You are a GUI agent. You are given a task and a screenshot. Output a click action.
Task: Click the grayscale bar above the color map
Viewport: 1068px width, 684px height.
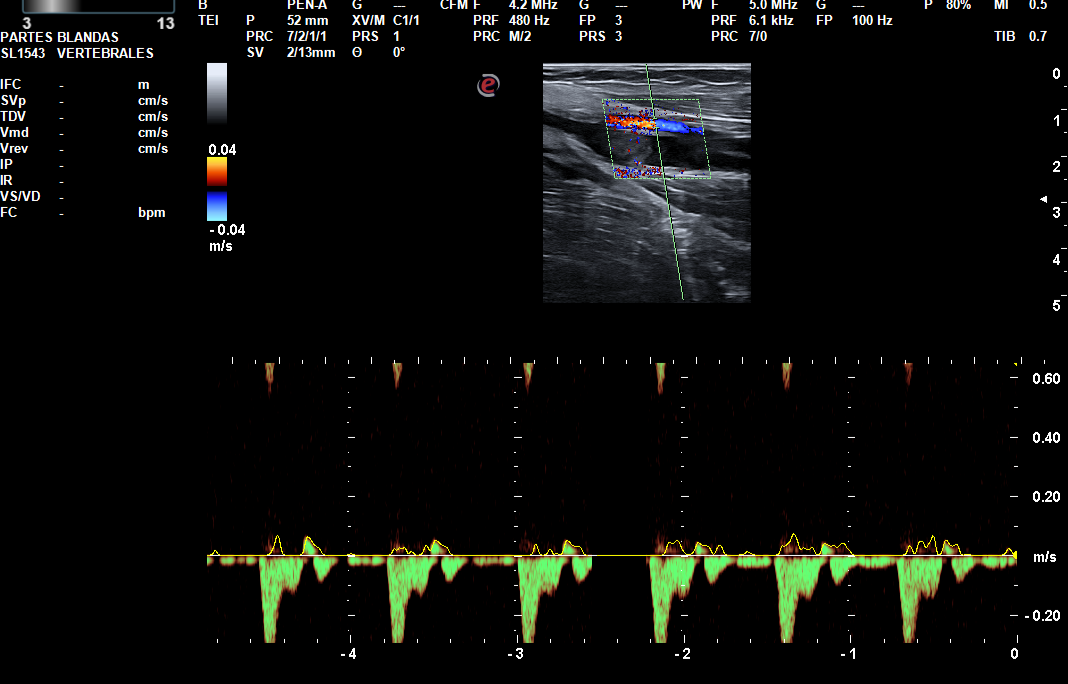click(217, 93)
